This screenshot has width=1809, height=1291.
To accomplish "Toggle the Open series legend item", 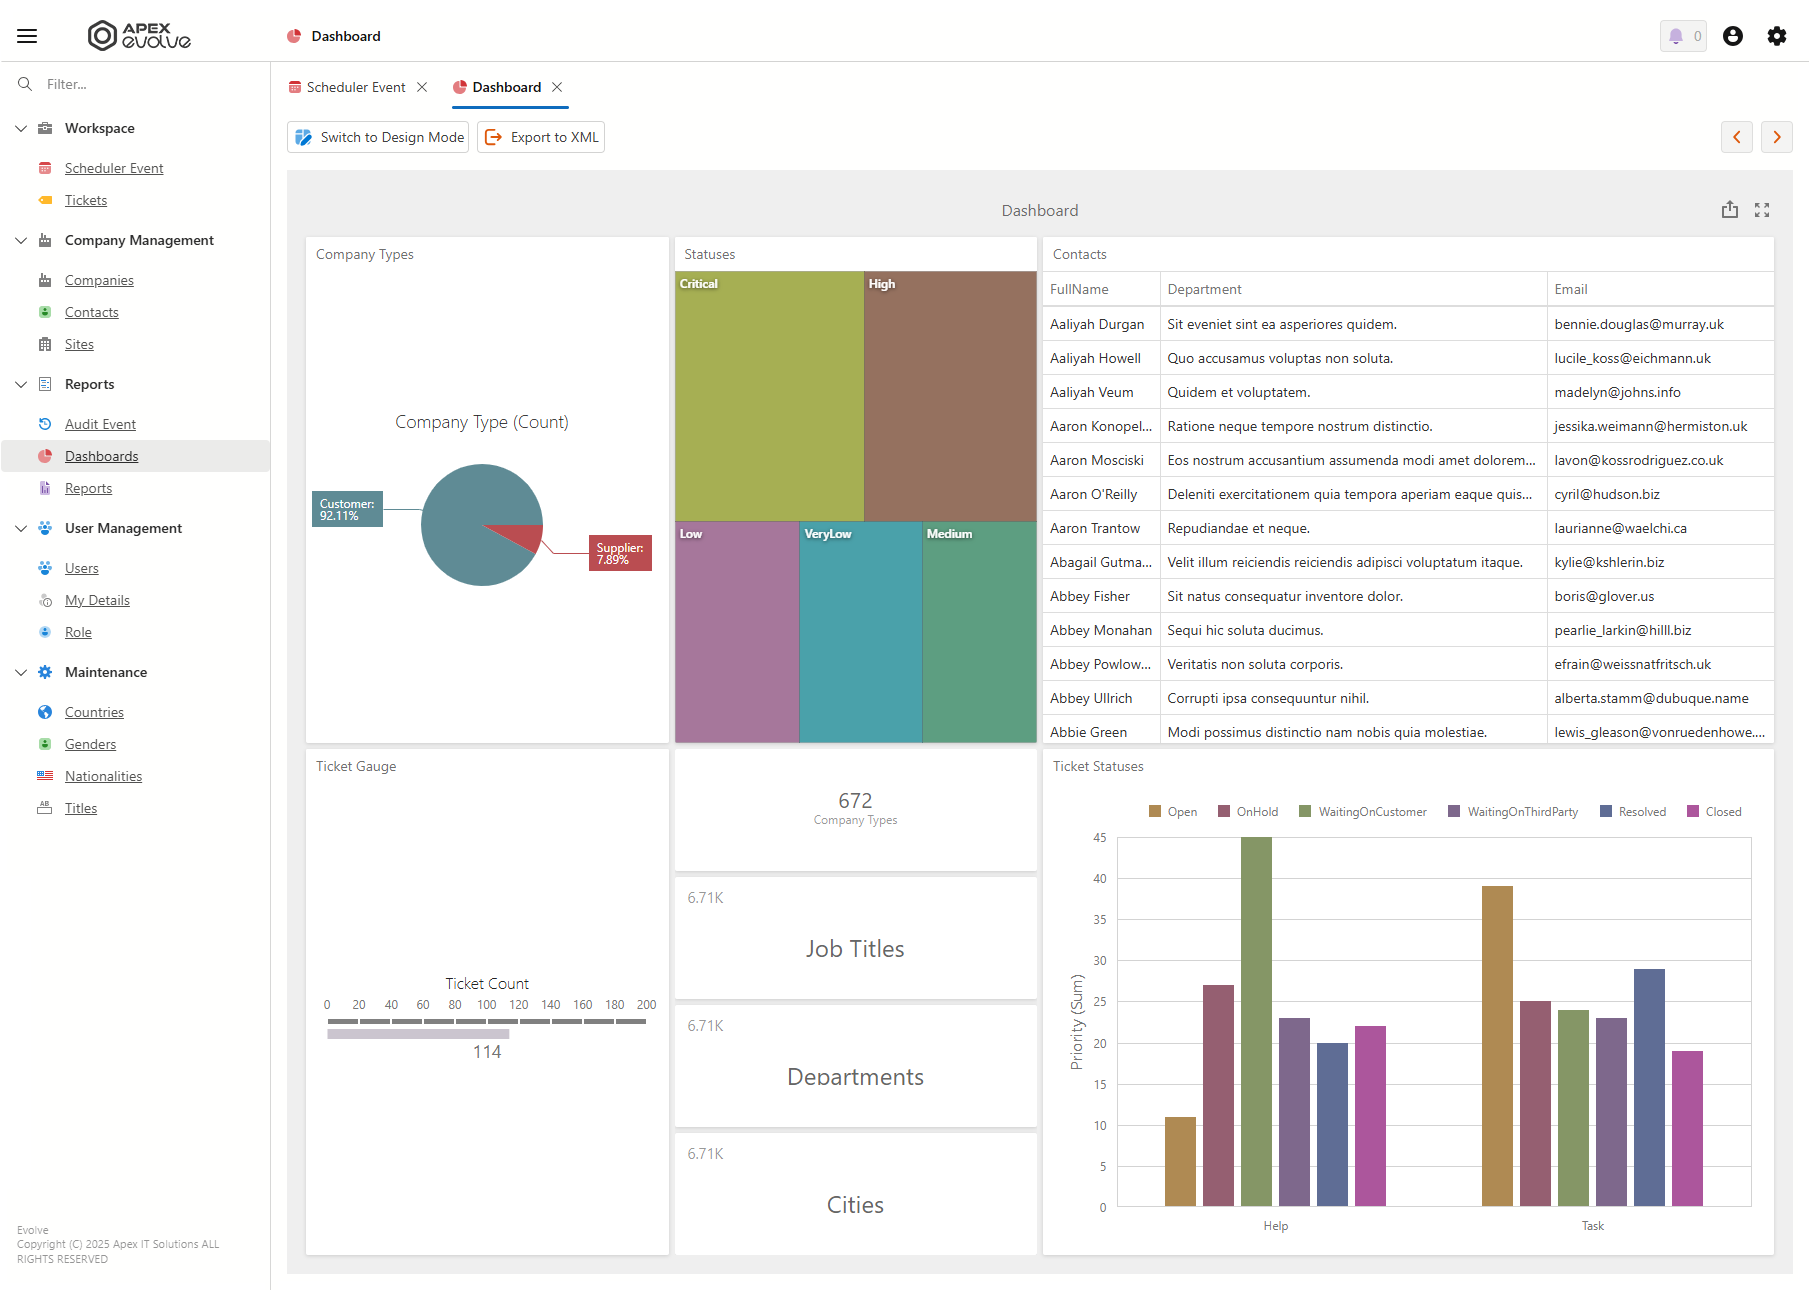I will coord(1173,812).
